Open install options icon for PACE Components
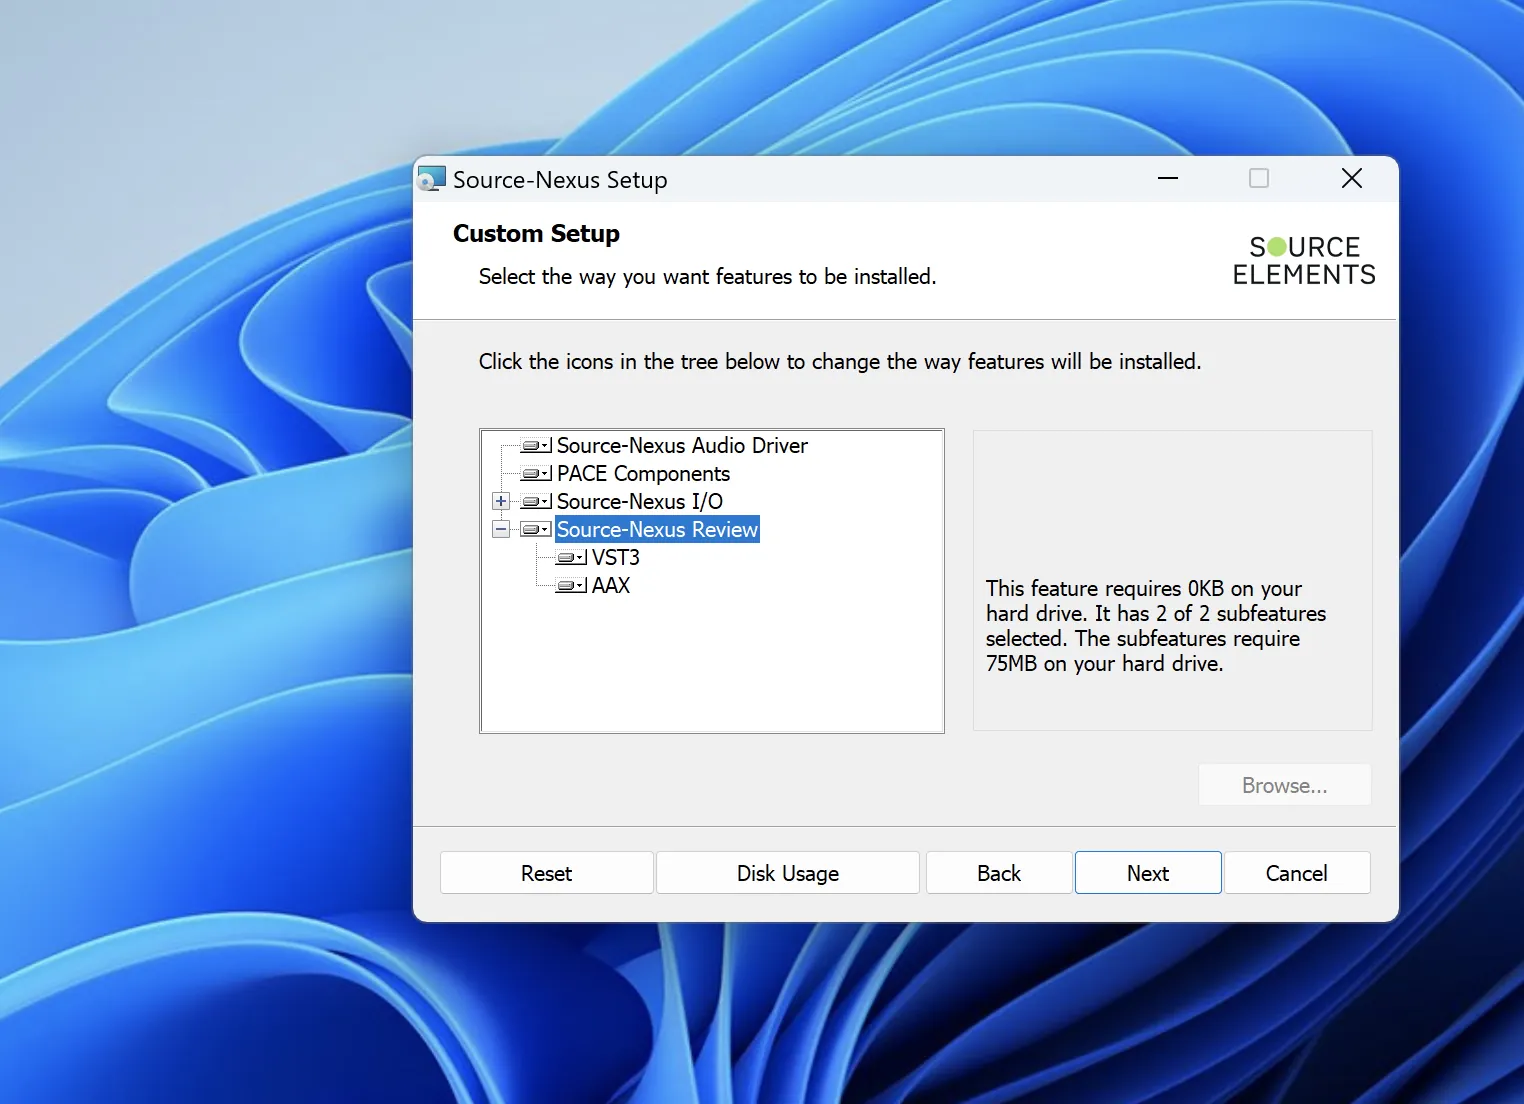This screenshot has height=1104, width=1524. point(536,474)
